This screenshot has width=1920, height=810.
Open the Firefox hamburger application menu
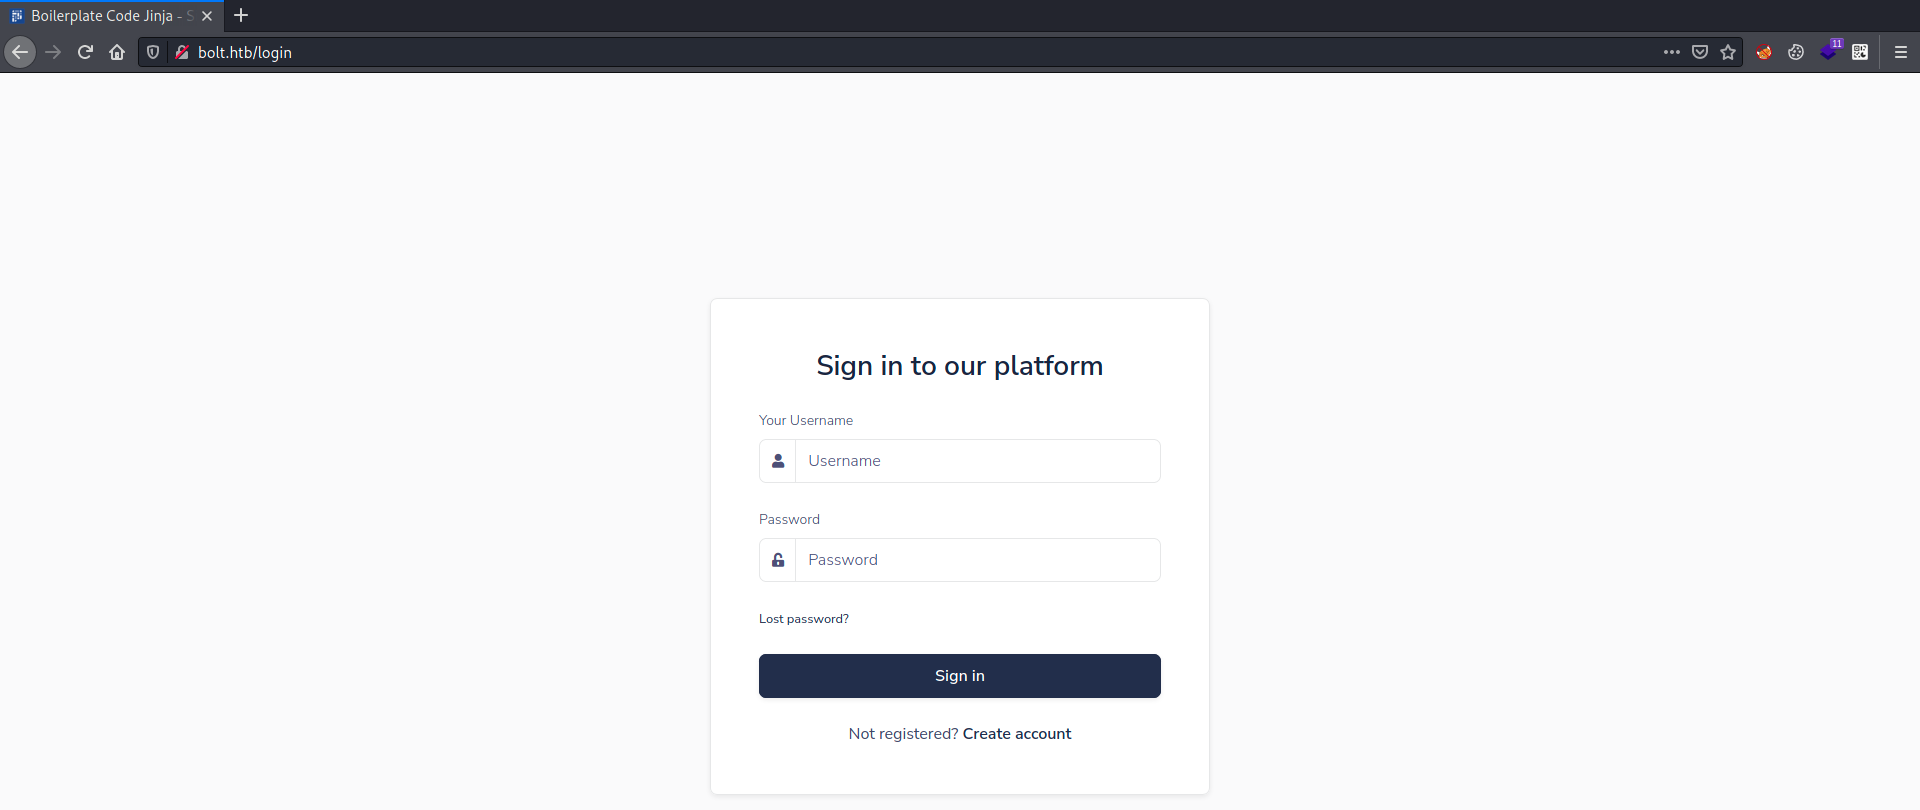1901,52
